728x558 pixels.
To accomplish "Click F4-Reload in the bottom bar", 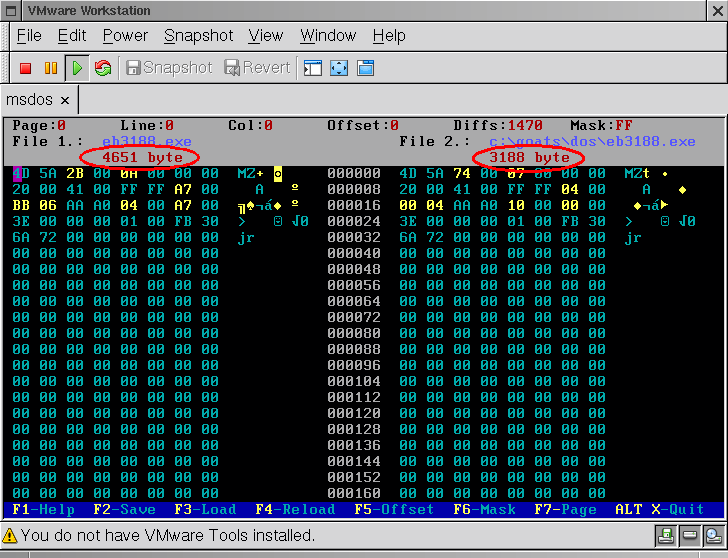I will 295,510.
